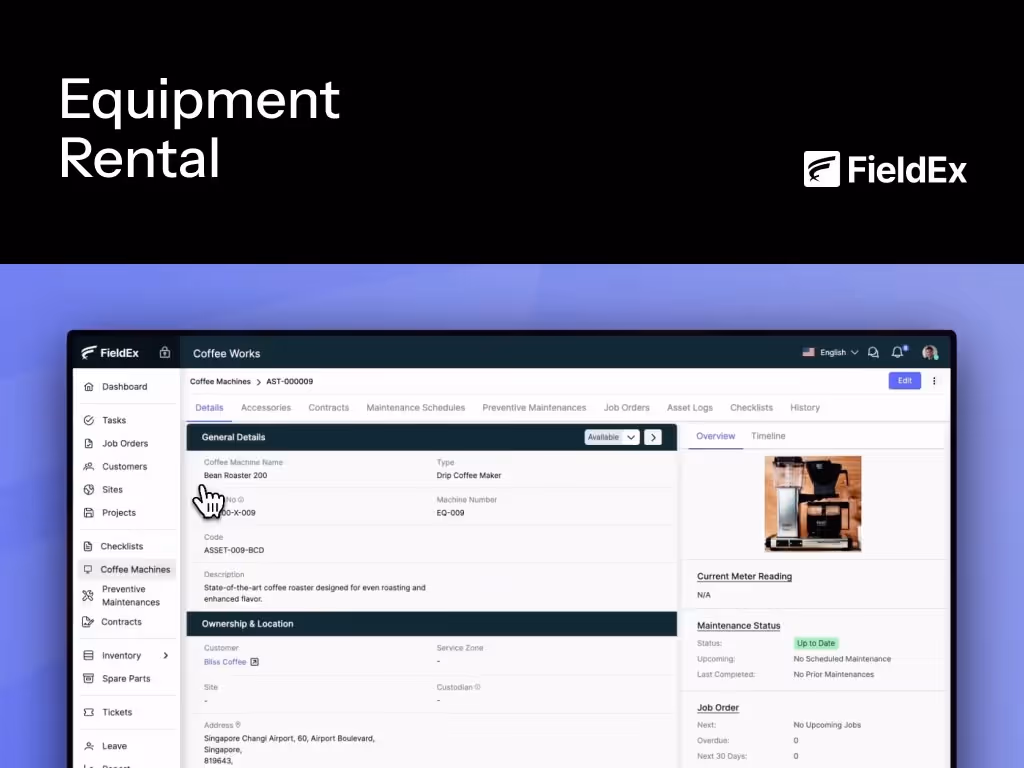The width and height of the screenshot is (1024, 768).
Task: Click the arrow button next to Available
Action: pyautogui.click(x=653, y=437)
